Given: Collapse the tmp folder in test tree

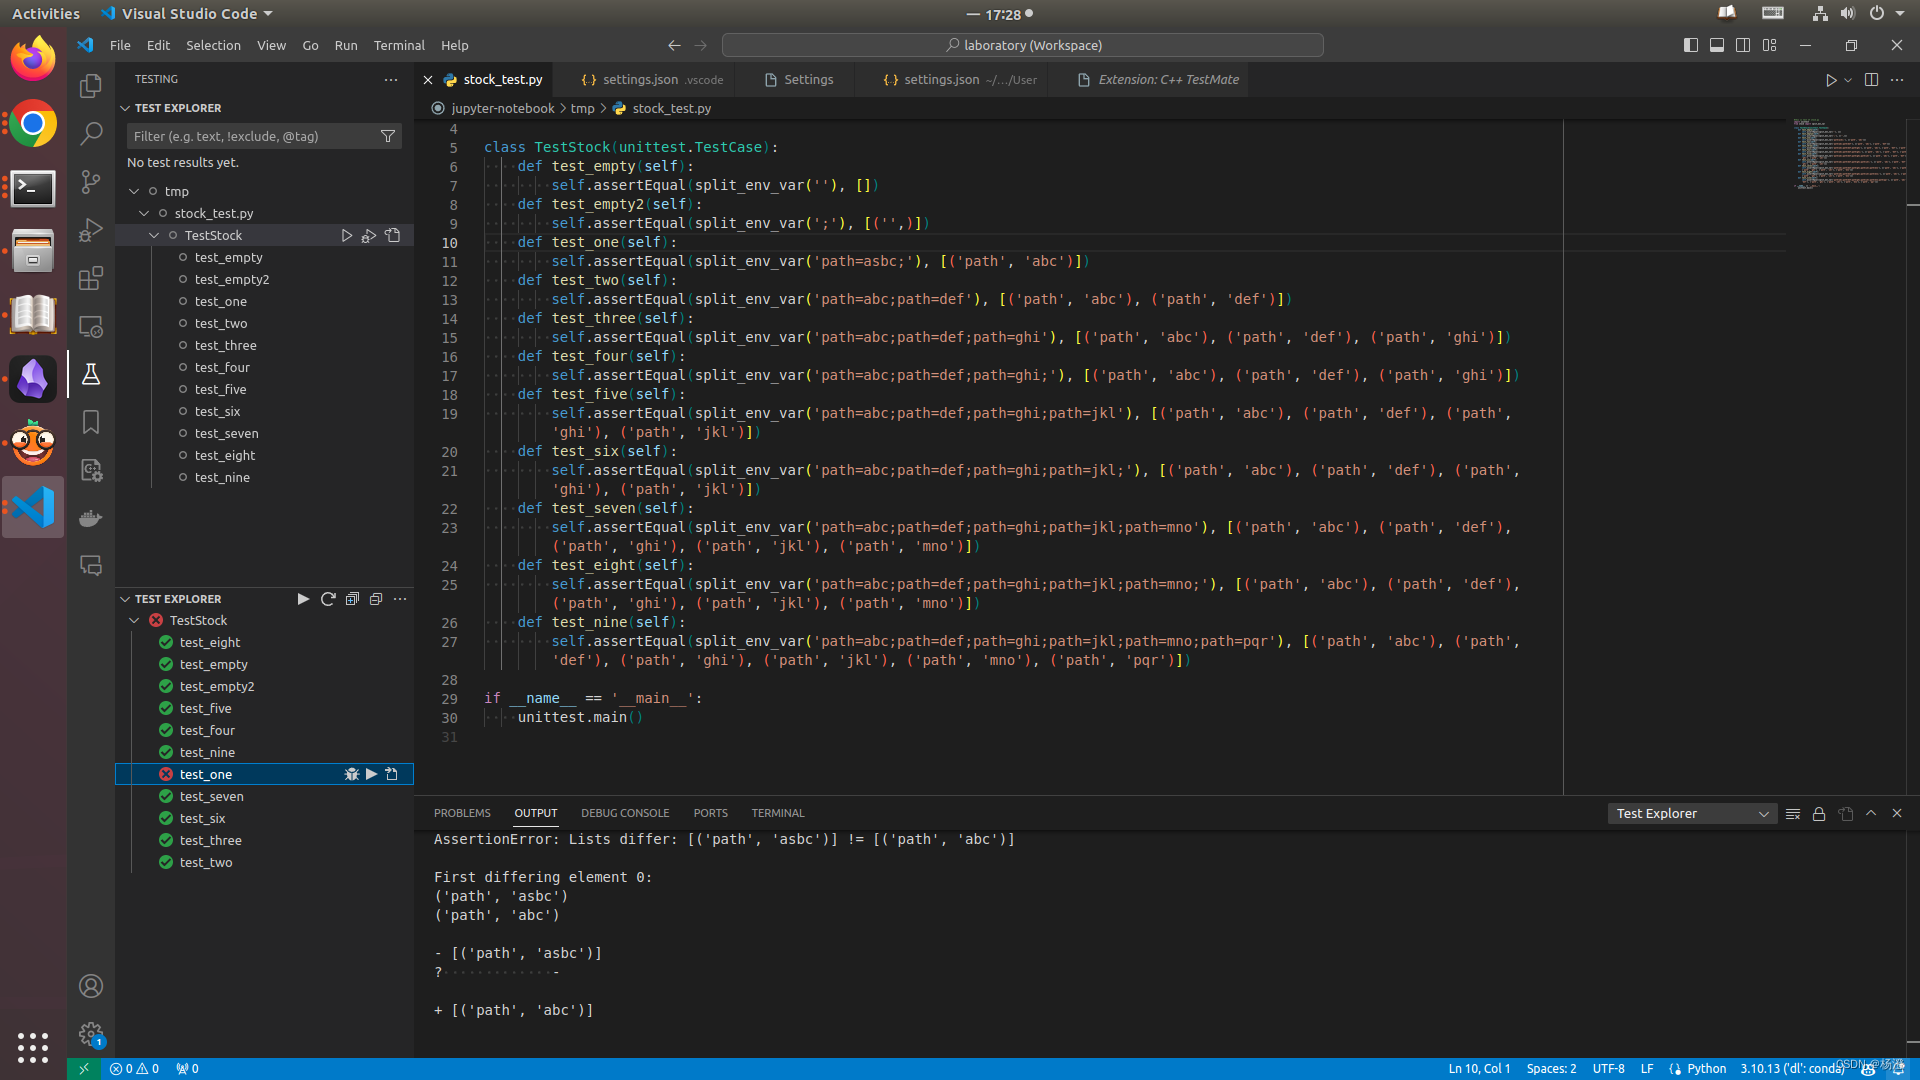Looking at the screenshot, I should point(134,191).
